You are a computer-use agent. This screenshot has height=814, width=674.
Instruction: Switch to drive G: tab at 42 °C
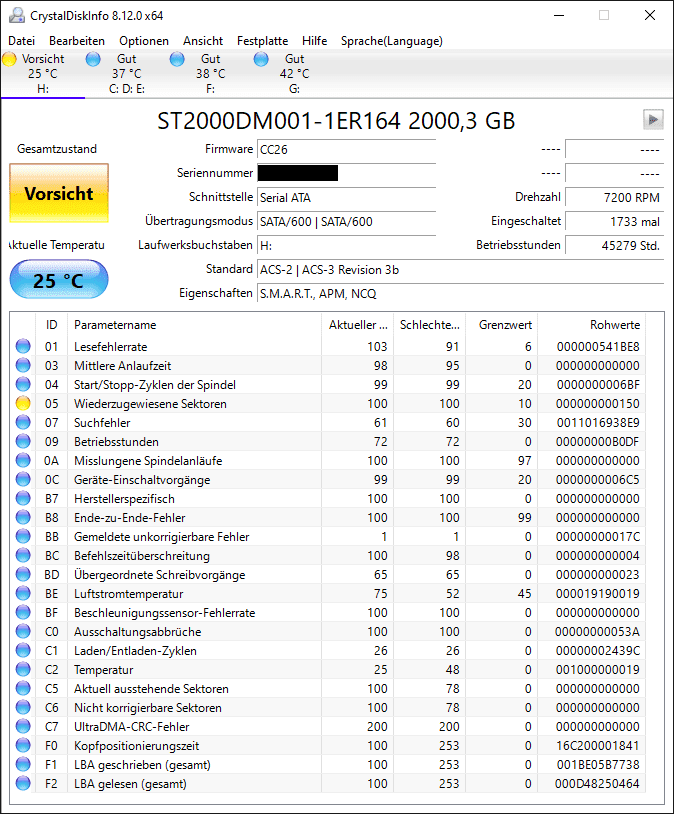(x=294, y=73)
